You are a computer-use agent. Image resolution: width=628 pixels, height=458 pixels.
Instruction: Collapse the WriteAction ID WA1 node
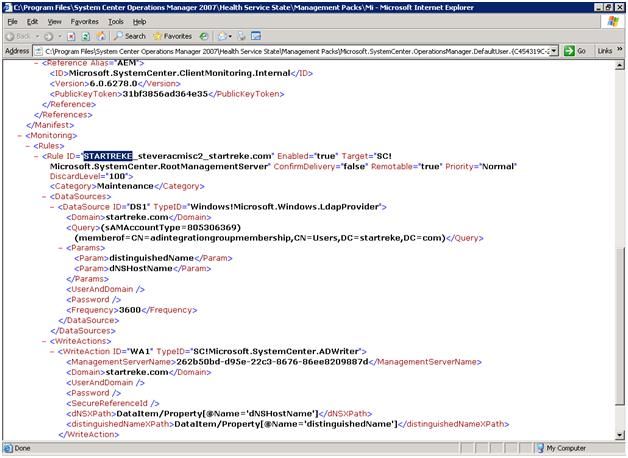pos(52,352)
